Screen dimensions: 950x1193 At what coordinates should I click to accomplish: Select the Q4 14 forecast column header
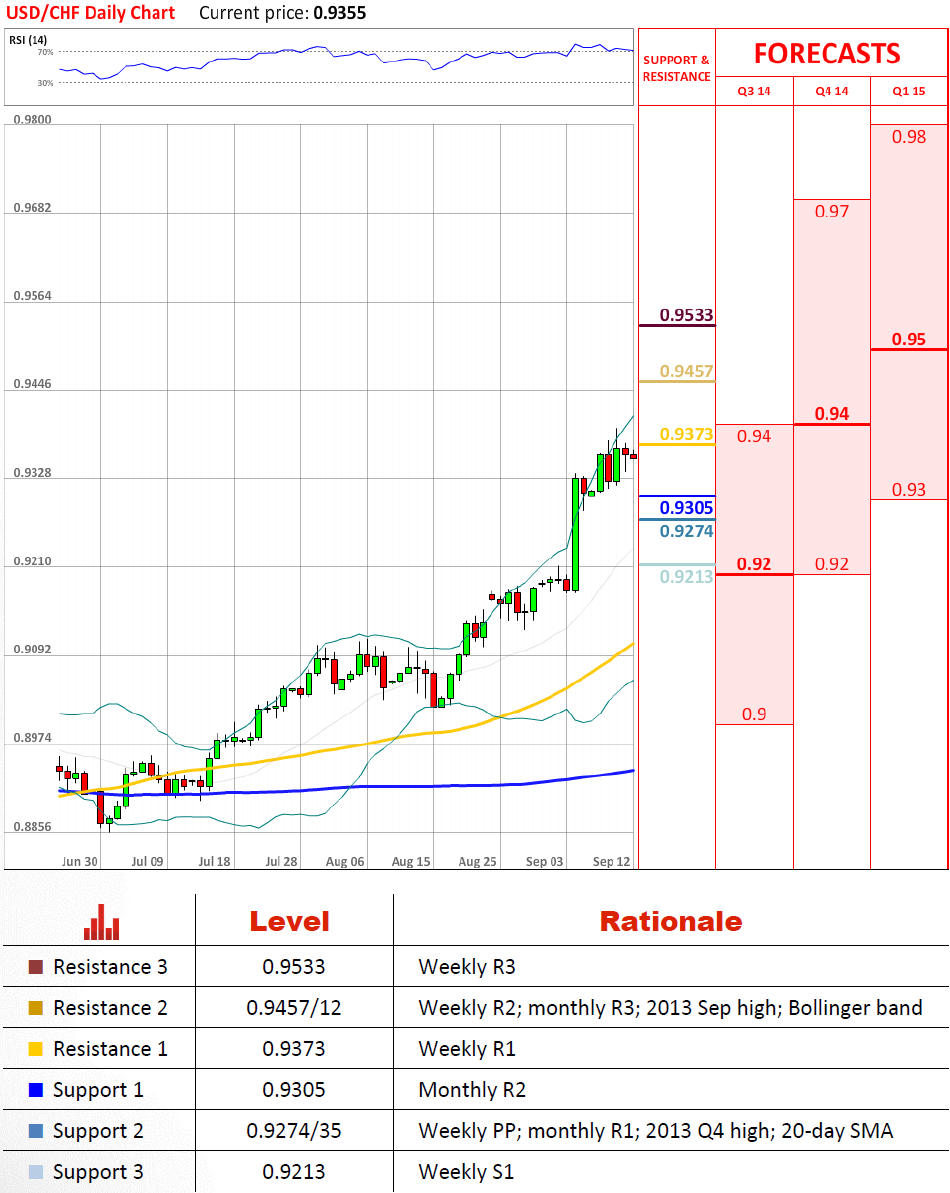(x=831, y=91)
